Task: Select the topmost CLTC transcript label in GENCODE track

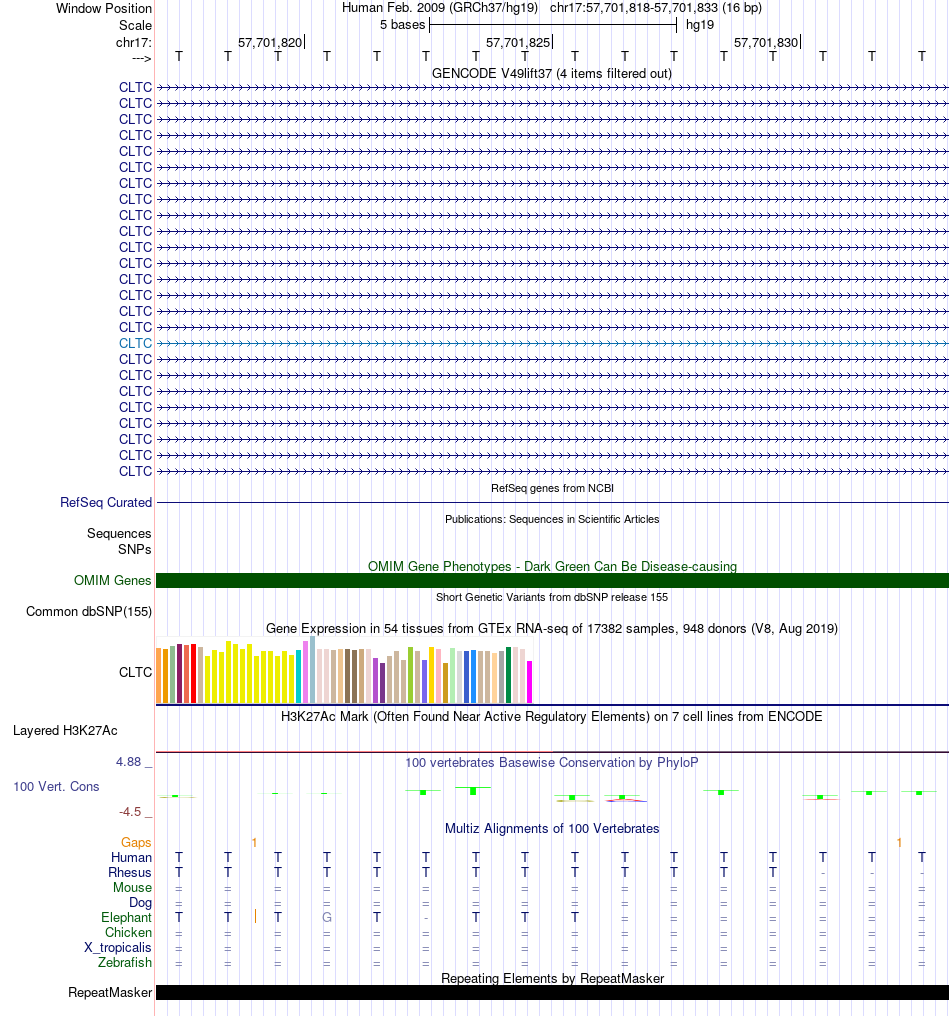Action: click(135, 87)
